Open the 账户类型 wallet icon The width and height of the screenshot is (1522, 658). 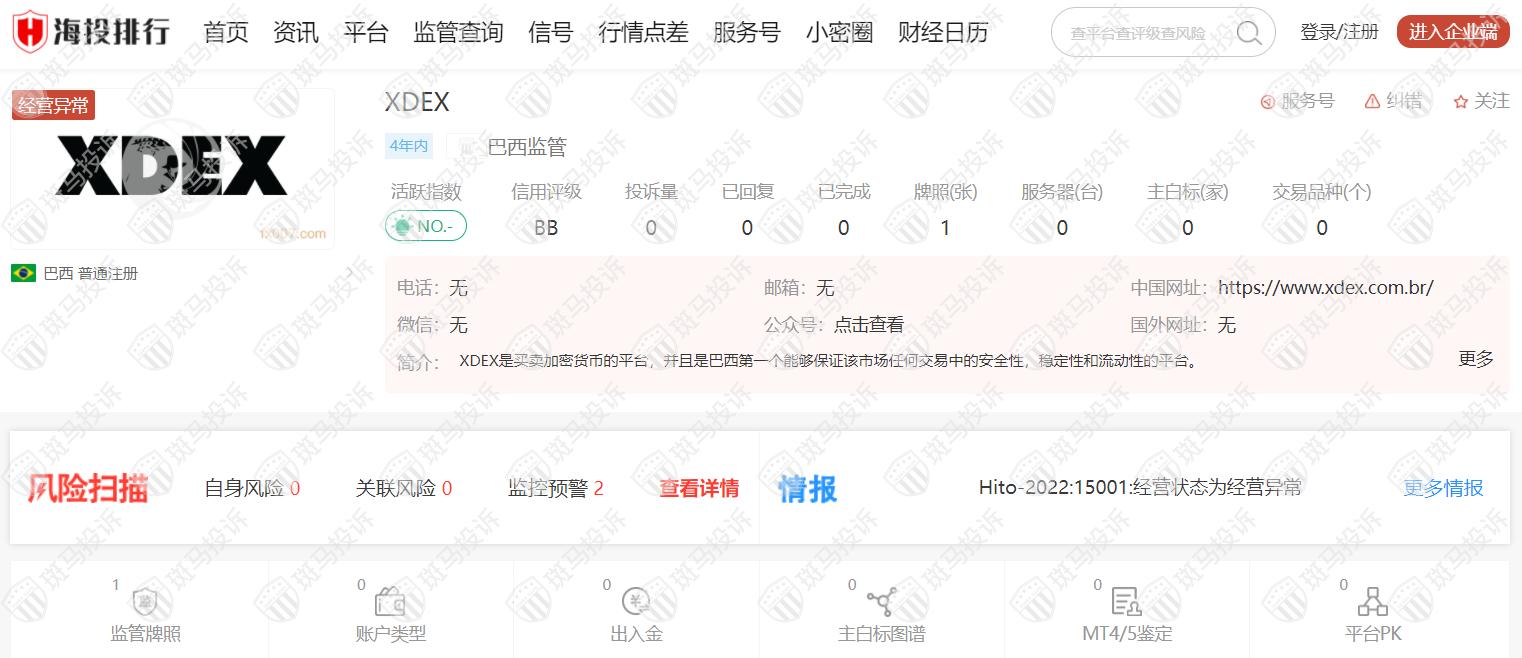pyautogui.click(x=390, y=602)
